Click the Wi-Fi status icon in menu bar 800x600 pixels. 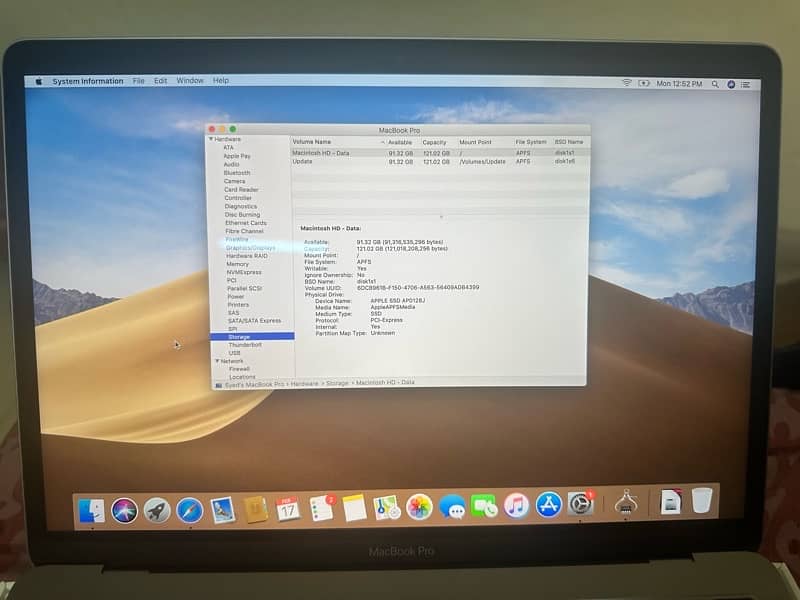tap(627, 82)
